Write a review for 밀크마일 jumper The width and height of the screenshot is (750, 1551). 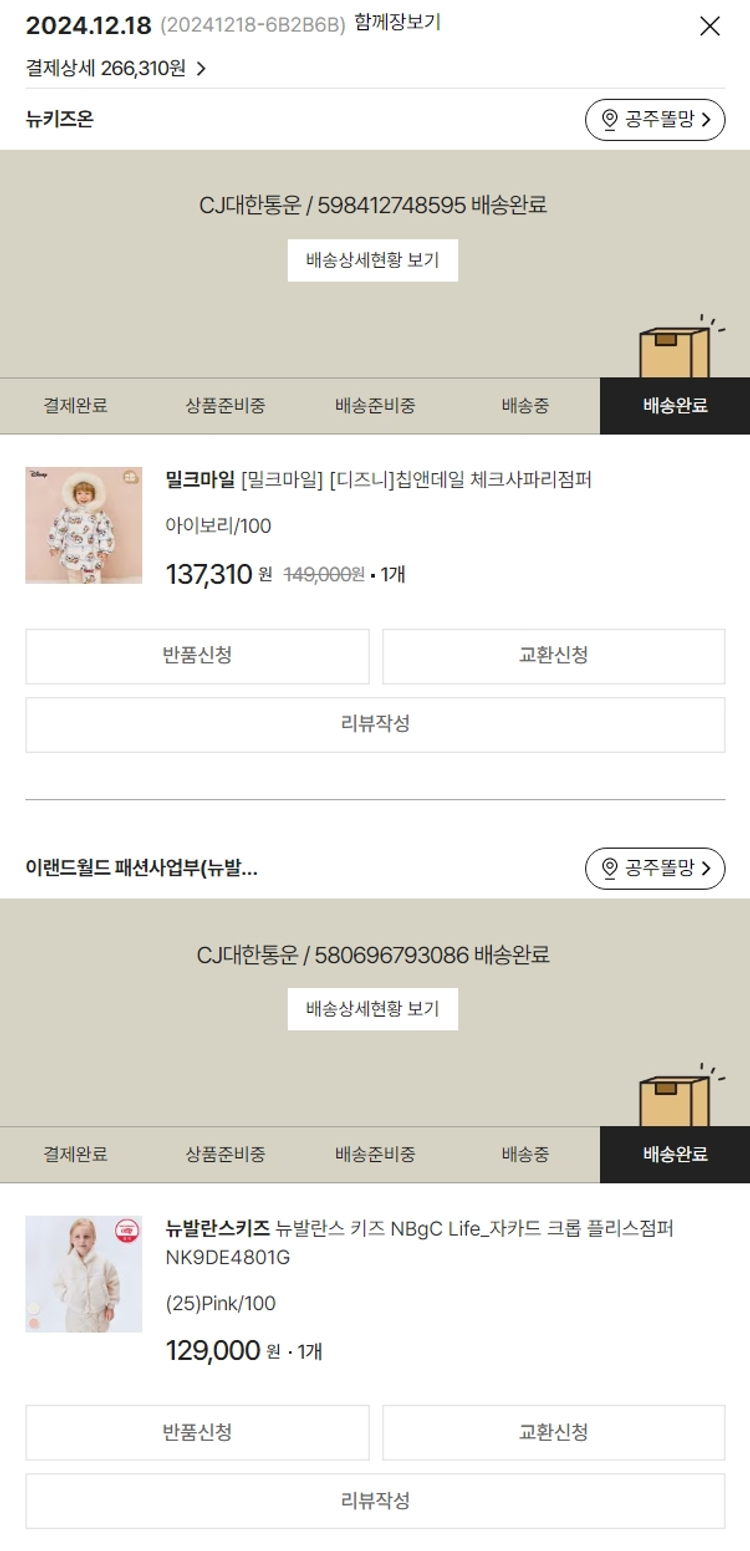(375, 725)
